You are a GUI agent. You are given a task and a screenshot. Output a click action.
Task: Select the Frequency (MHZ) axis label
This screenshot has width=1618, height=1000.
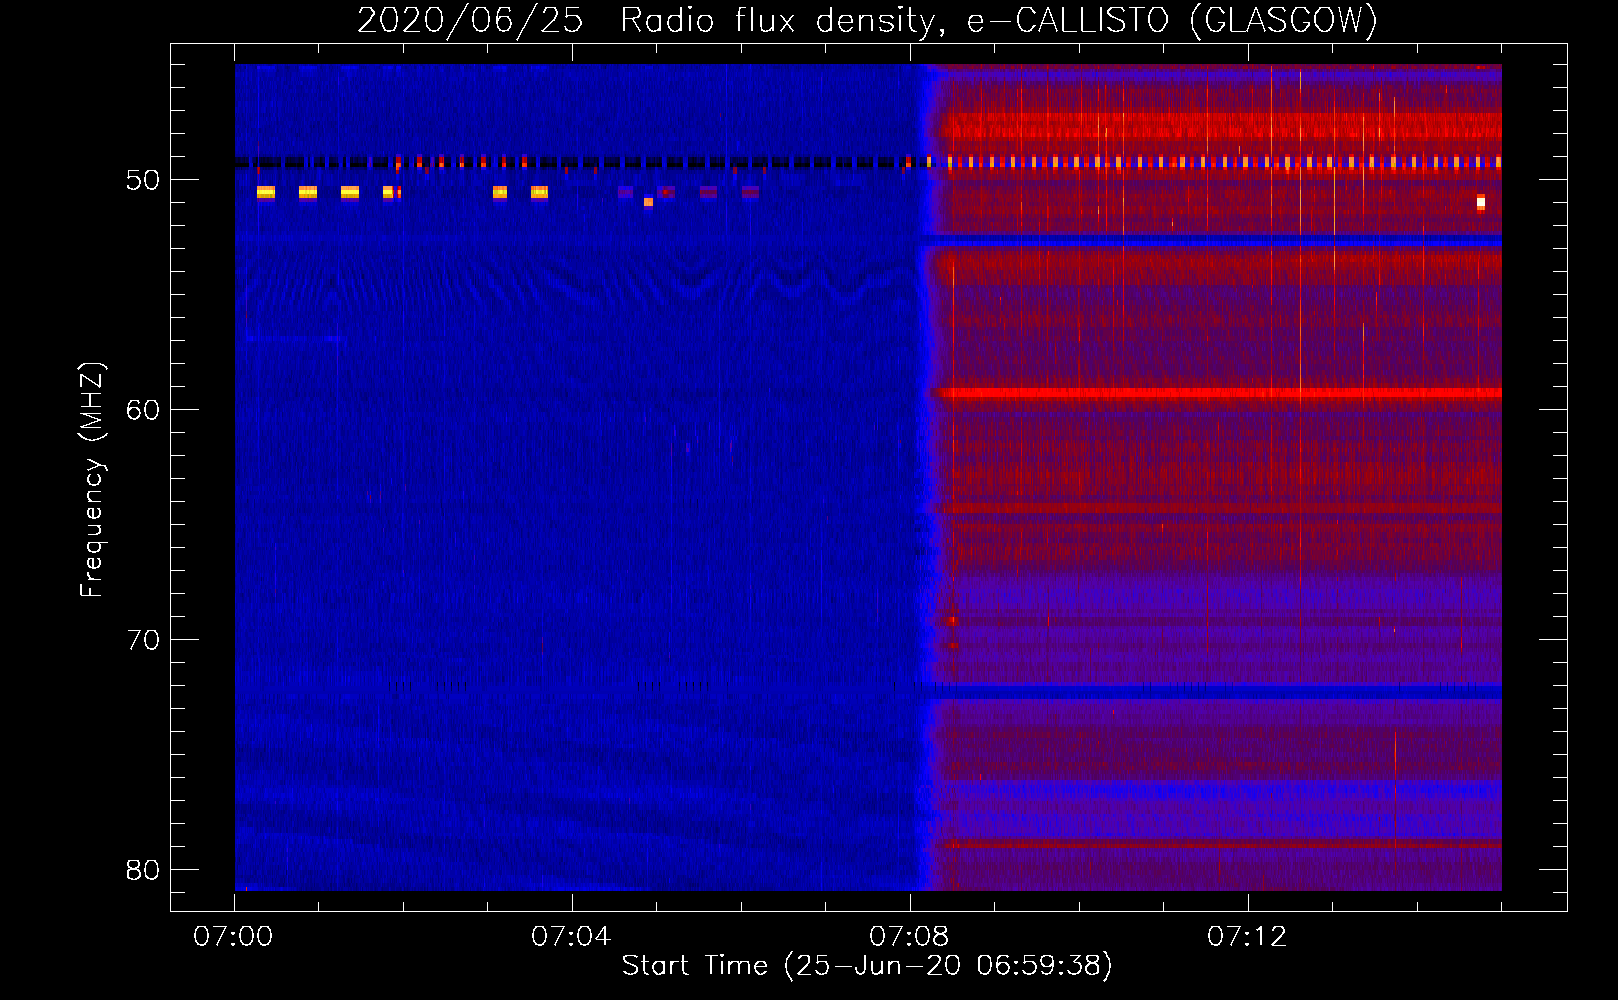click(x=92, y=480)
